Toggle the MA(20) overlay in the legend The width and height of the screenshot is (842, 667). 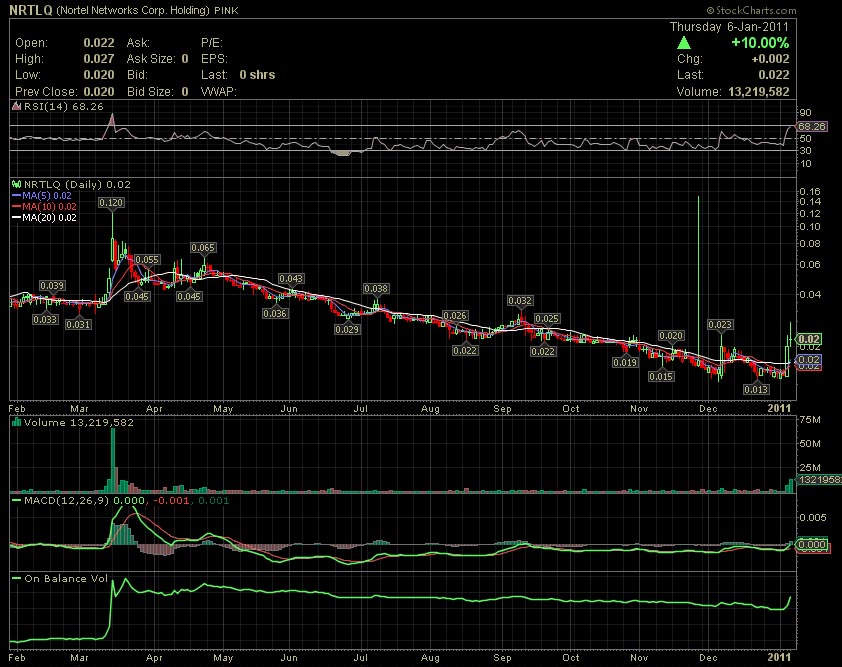click(x=43, y=218)
